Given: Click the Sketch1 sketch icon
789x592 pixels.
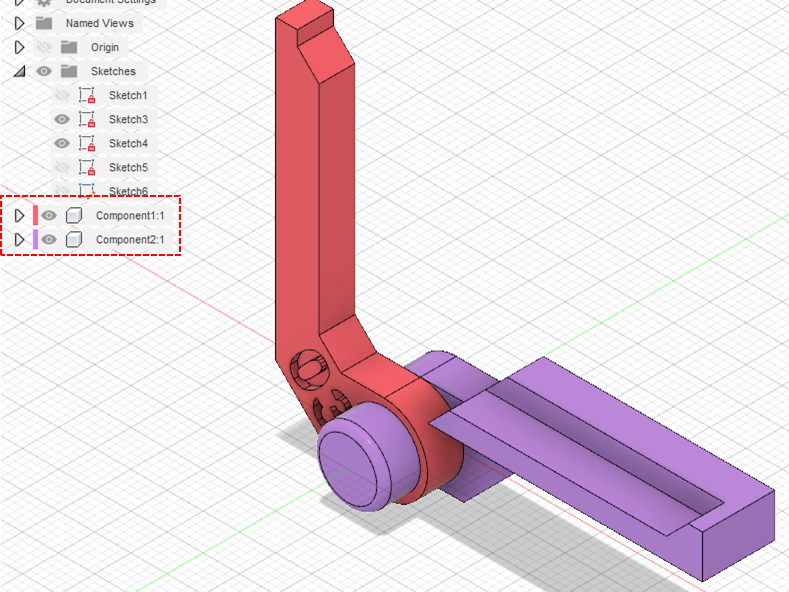Looking at the screenshot, I should [x=87, y=95].
